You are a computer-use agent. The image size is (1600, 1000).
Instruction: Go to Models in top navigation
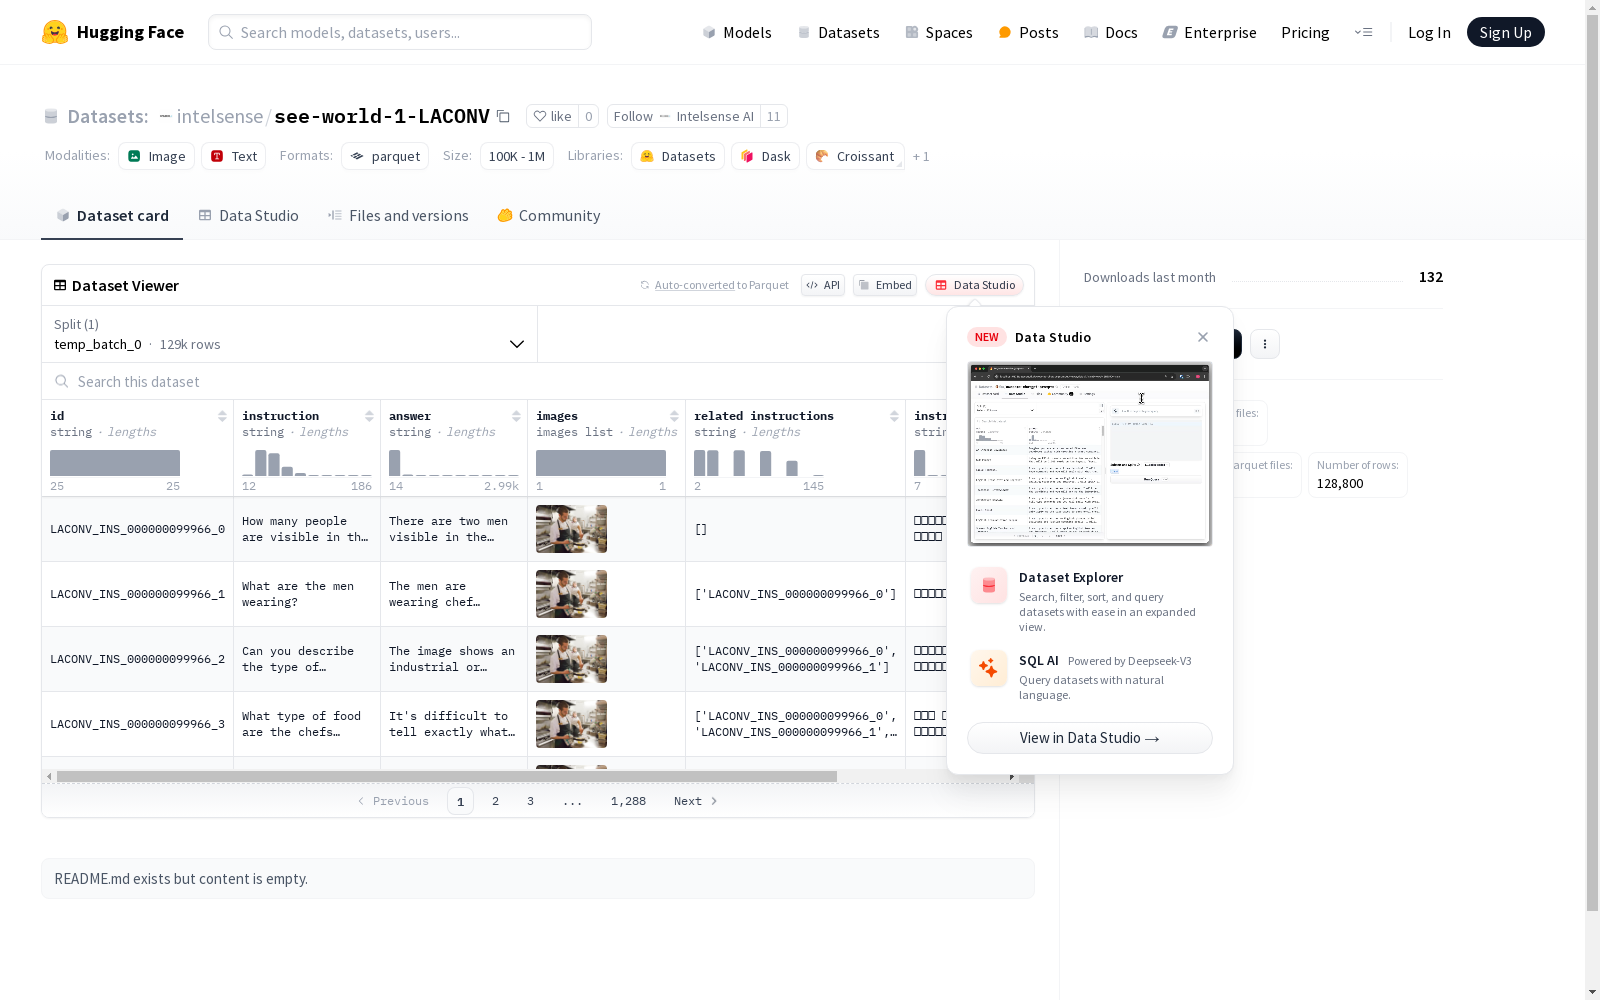point(737,33)
